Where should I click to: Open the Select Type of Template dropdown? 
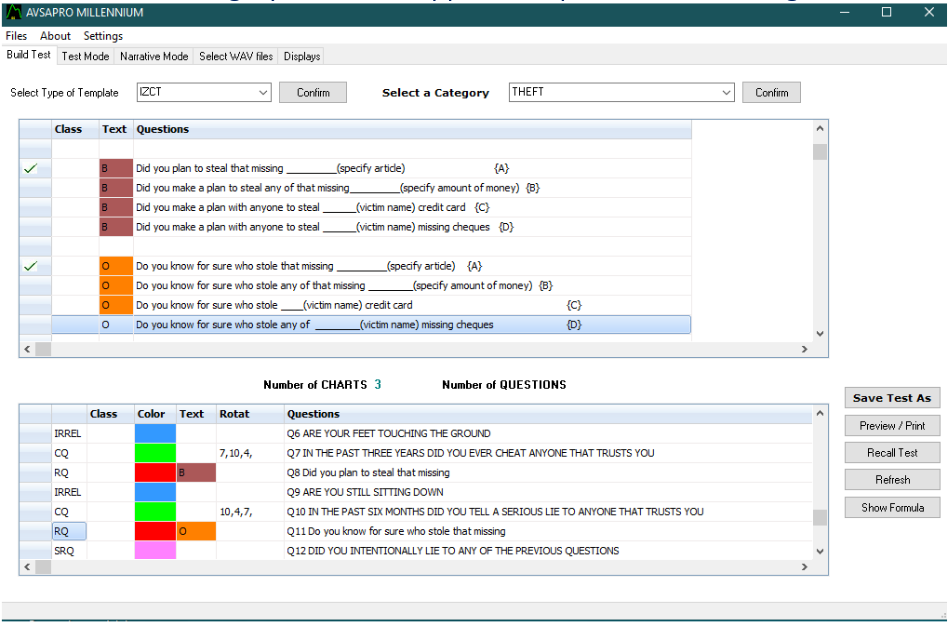coord(263,93)
